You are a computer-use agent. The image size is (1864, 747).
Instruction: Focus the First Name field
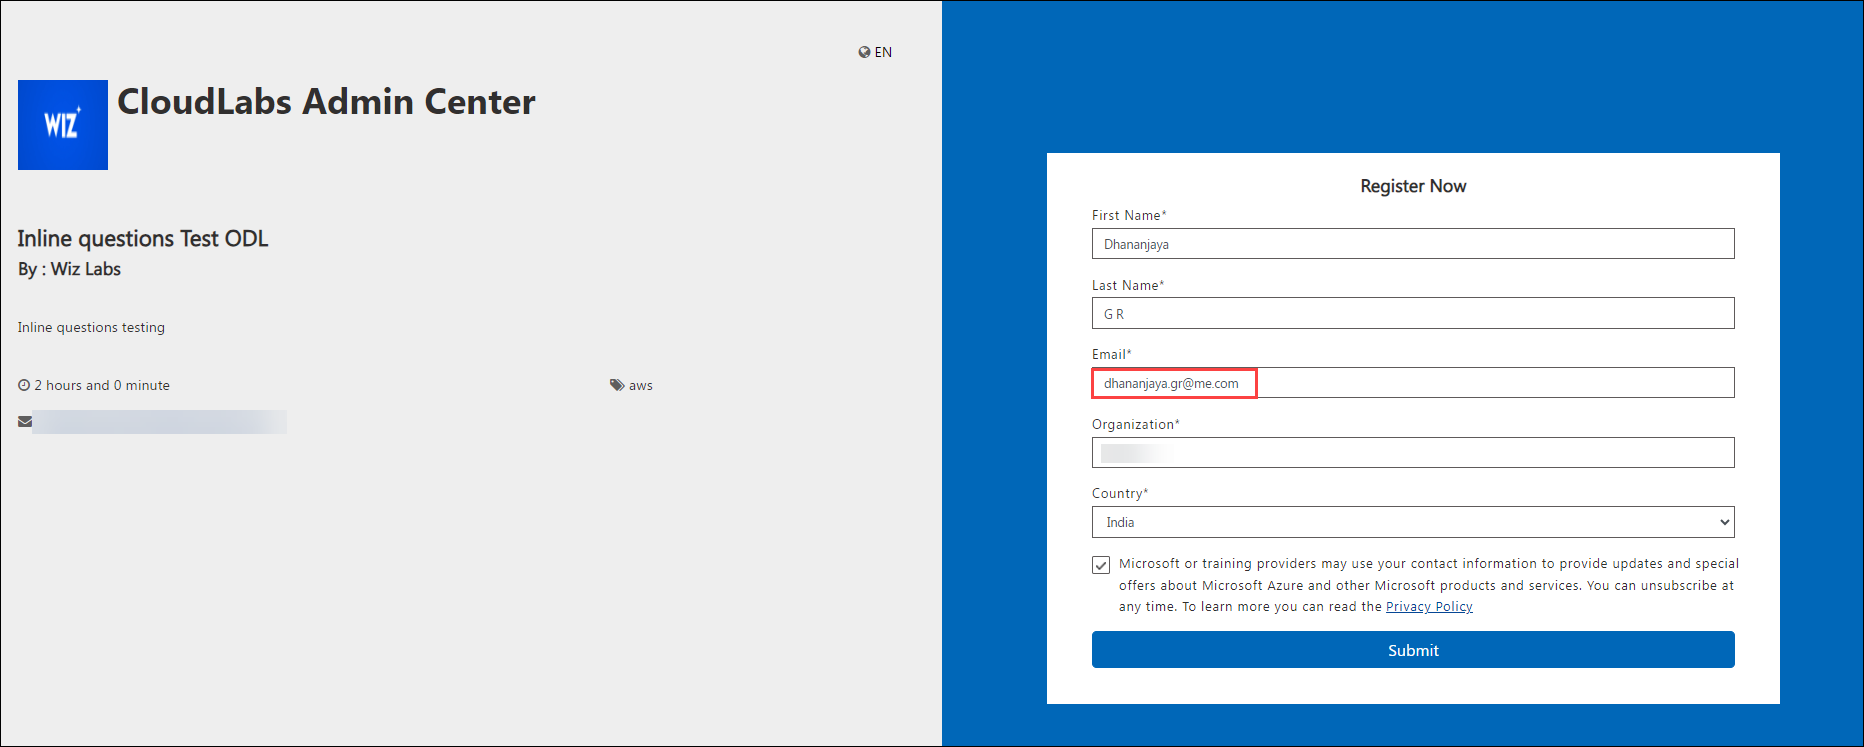point(1413,244)
